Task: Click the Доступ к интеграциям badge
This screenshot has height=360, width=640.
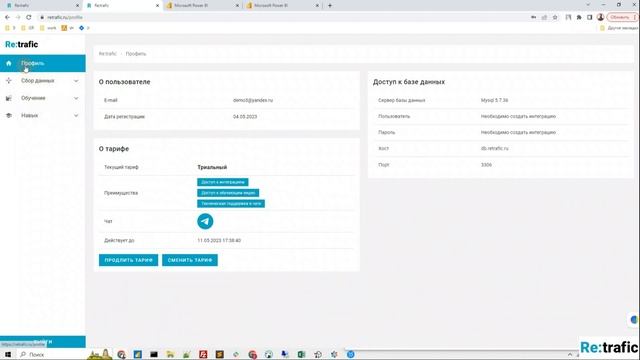Action: point(222,182)
